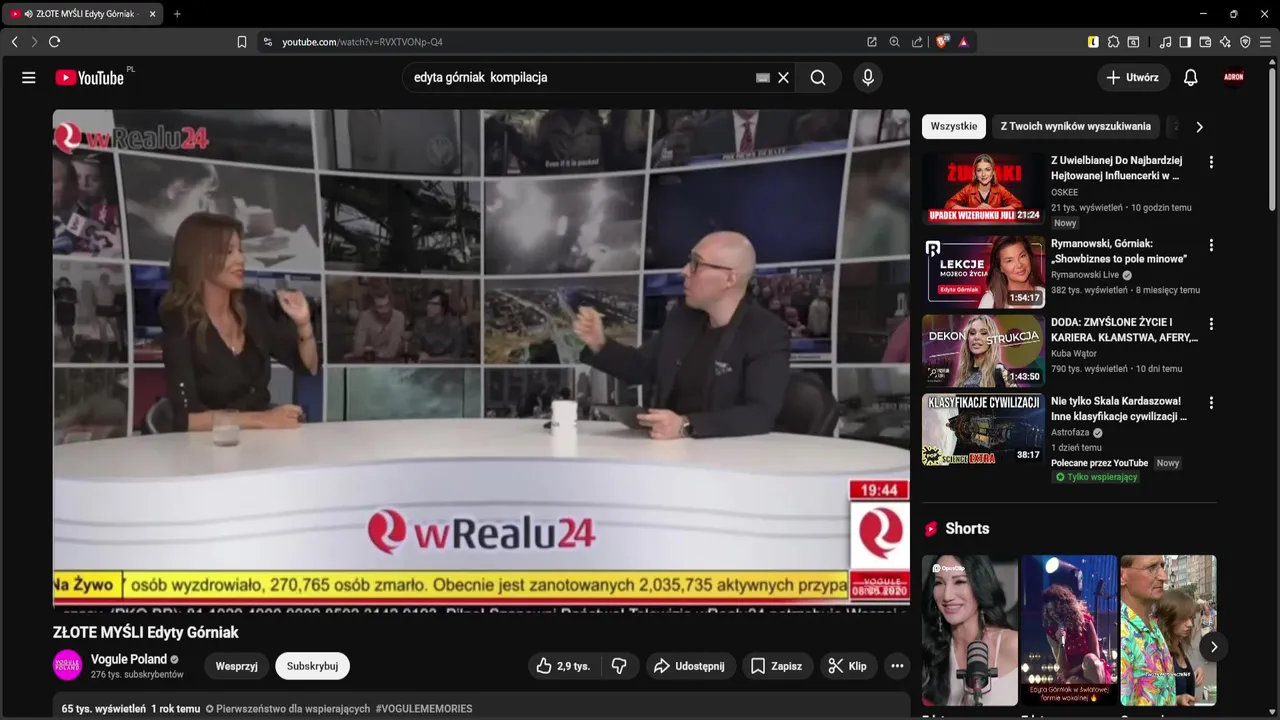The width and height of the screenshot is (1280, 720).
Task: Open options for the Rymanowski video
Action: [x=1211, y=245]
